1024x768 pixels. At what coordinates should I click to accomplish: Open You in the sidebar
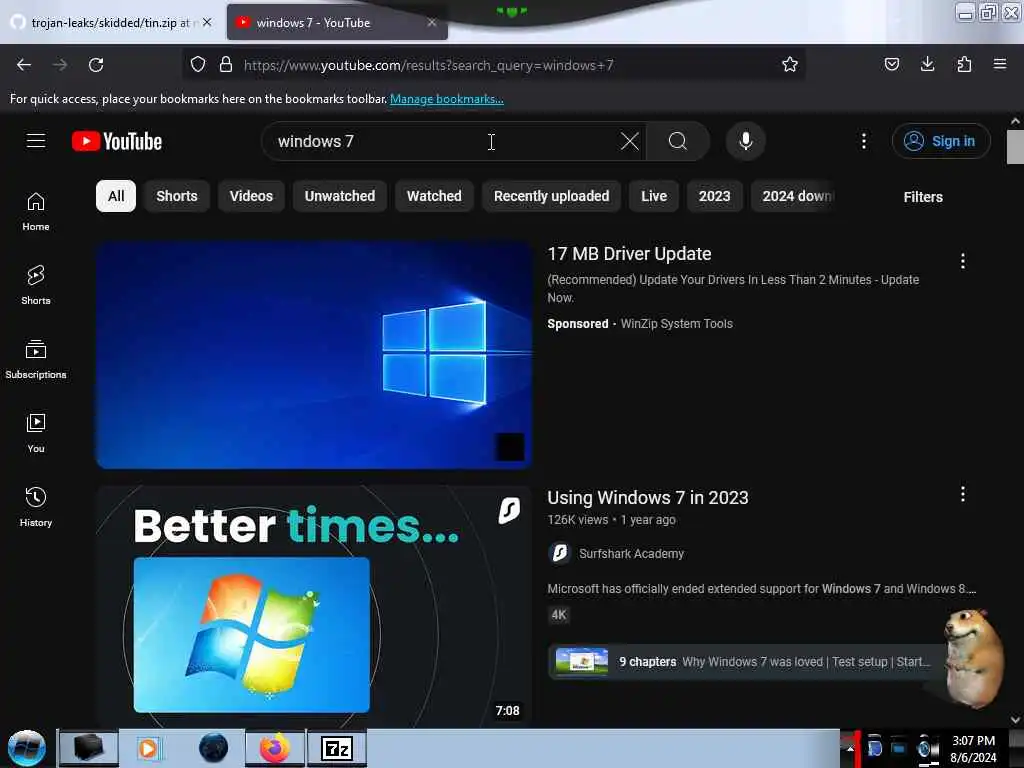(36, 434)
